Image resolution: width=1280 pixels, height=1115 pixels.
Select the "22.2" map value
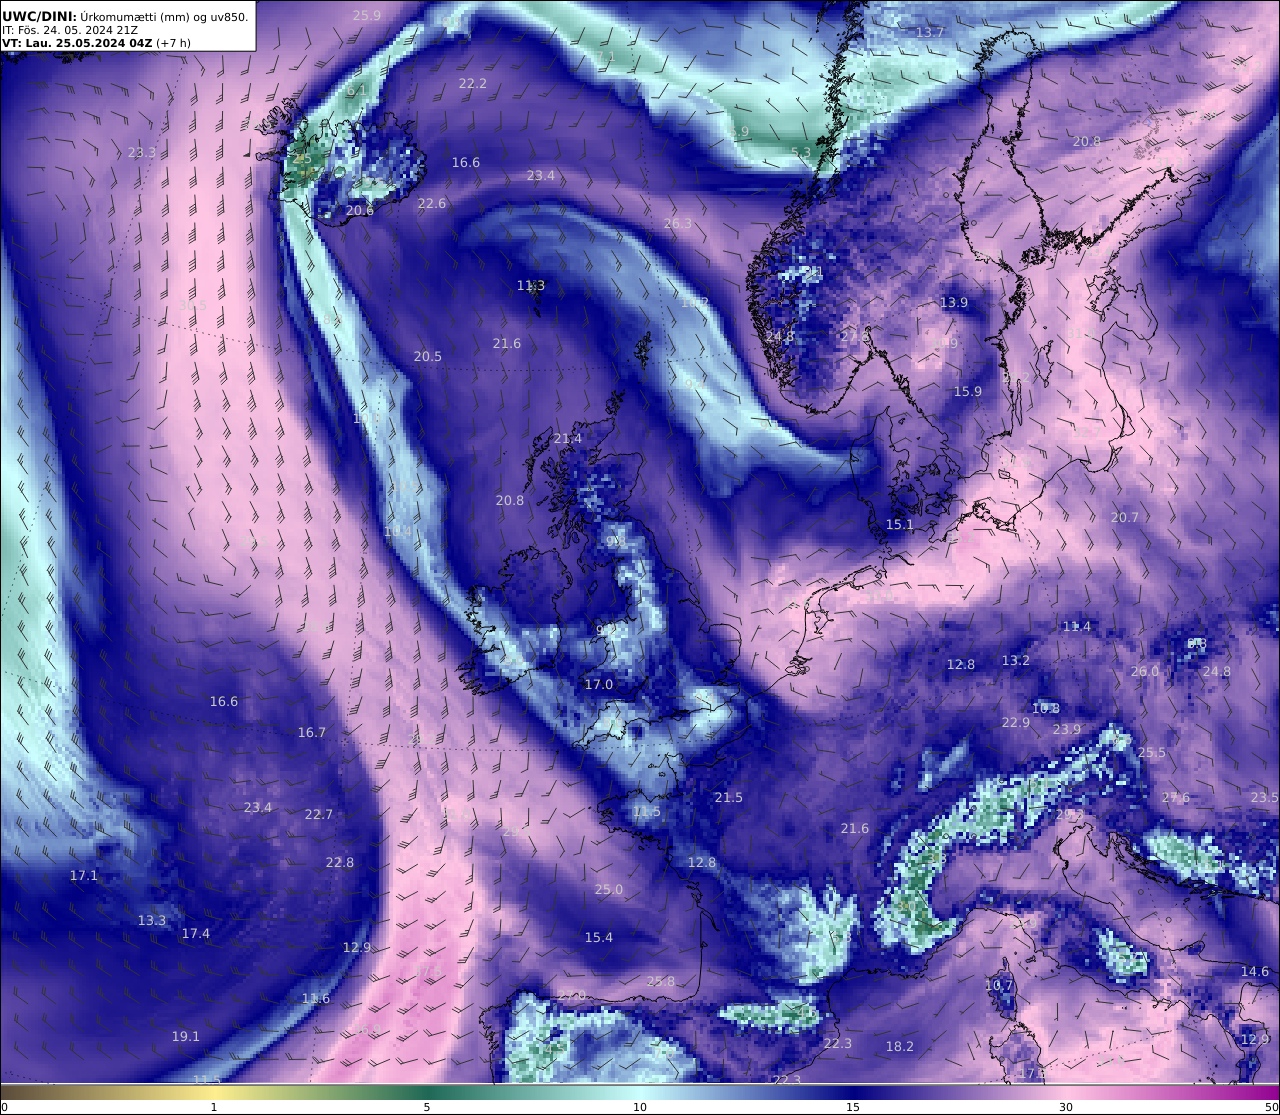click(473, 83)
